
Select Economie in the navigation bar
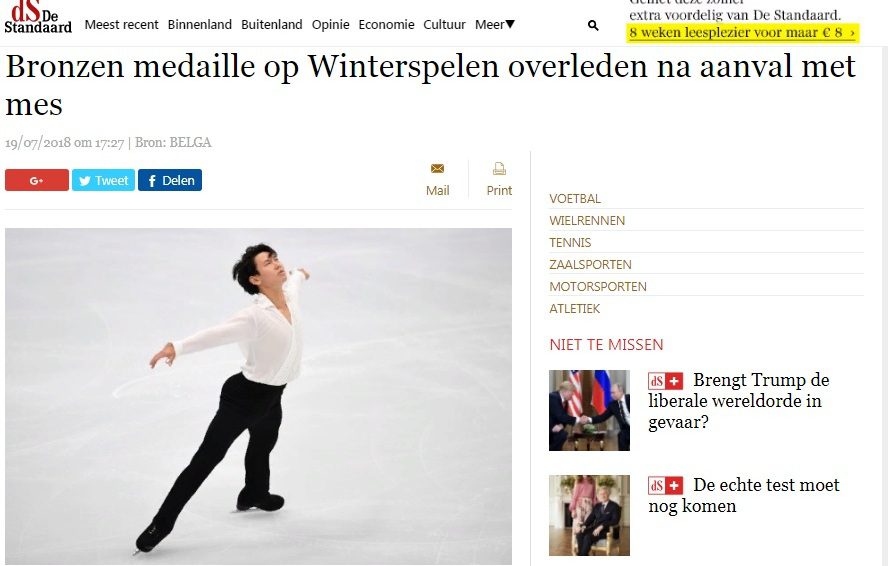click(386, 24)
